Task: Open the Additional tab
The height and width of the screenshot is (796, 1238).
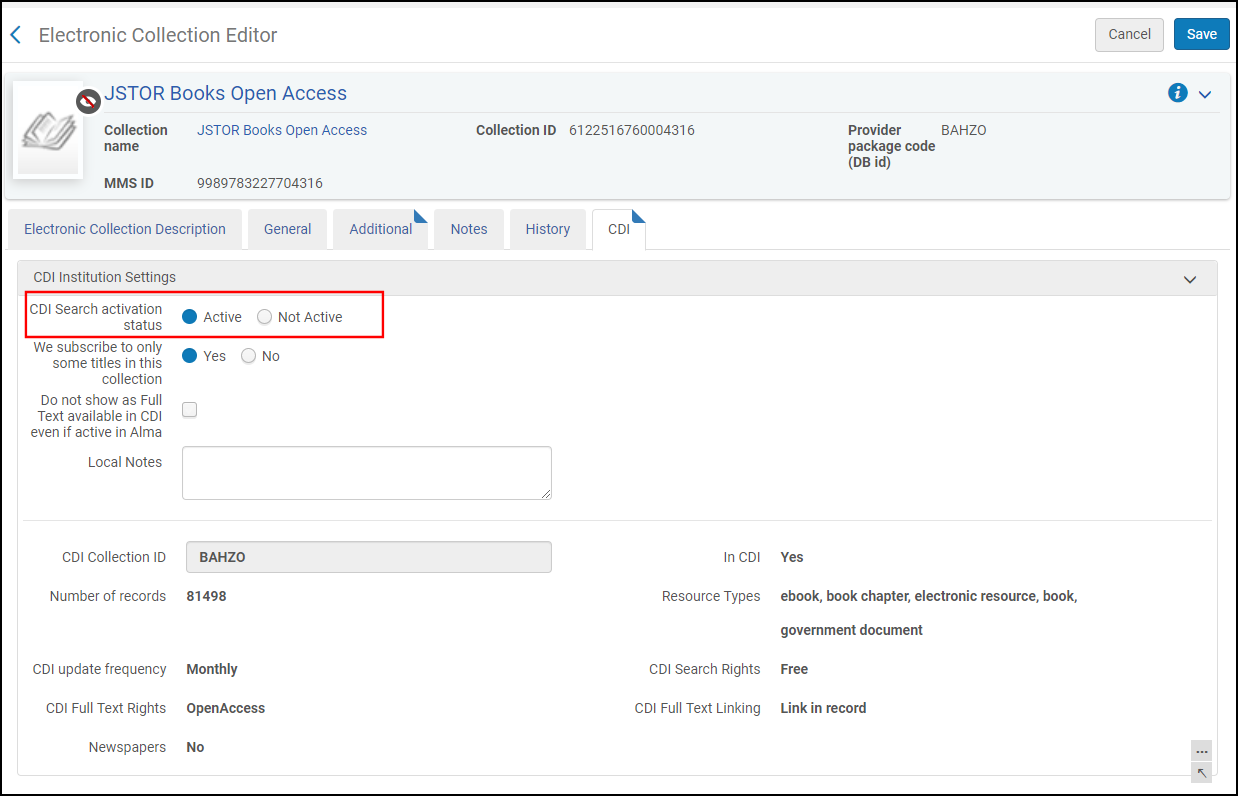Action: point(380,229)
